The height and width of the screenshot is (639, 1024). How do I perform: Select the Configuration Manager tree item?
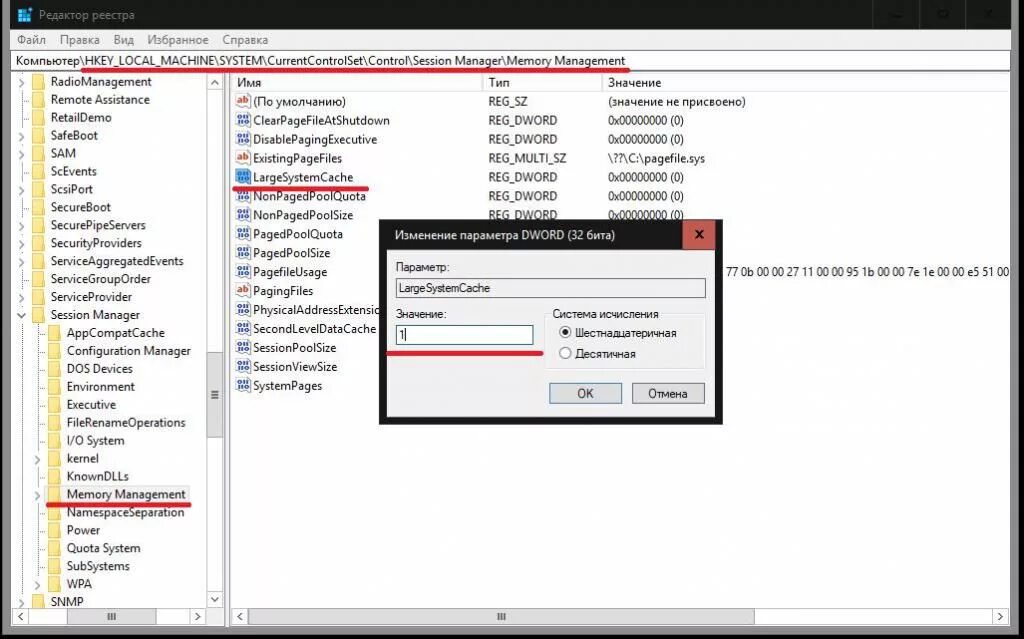[x=129, y=351]
